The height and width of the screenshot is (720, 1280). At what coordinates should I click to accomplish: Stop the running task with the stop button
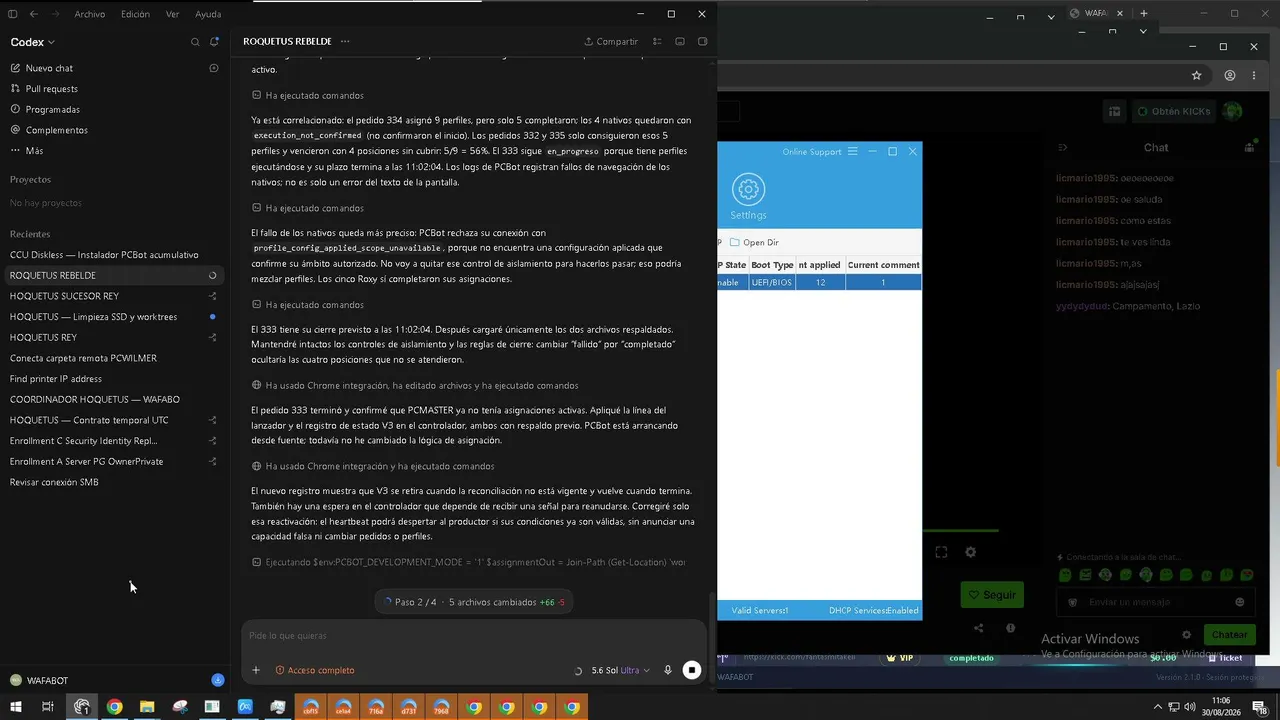point(692,670)
